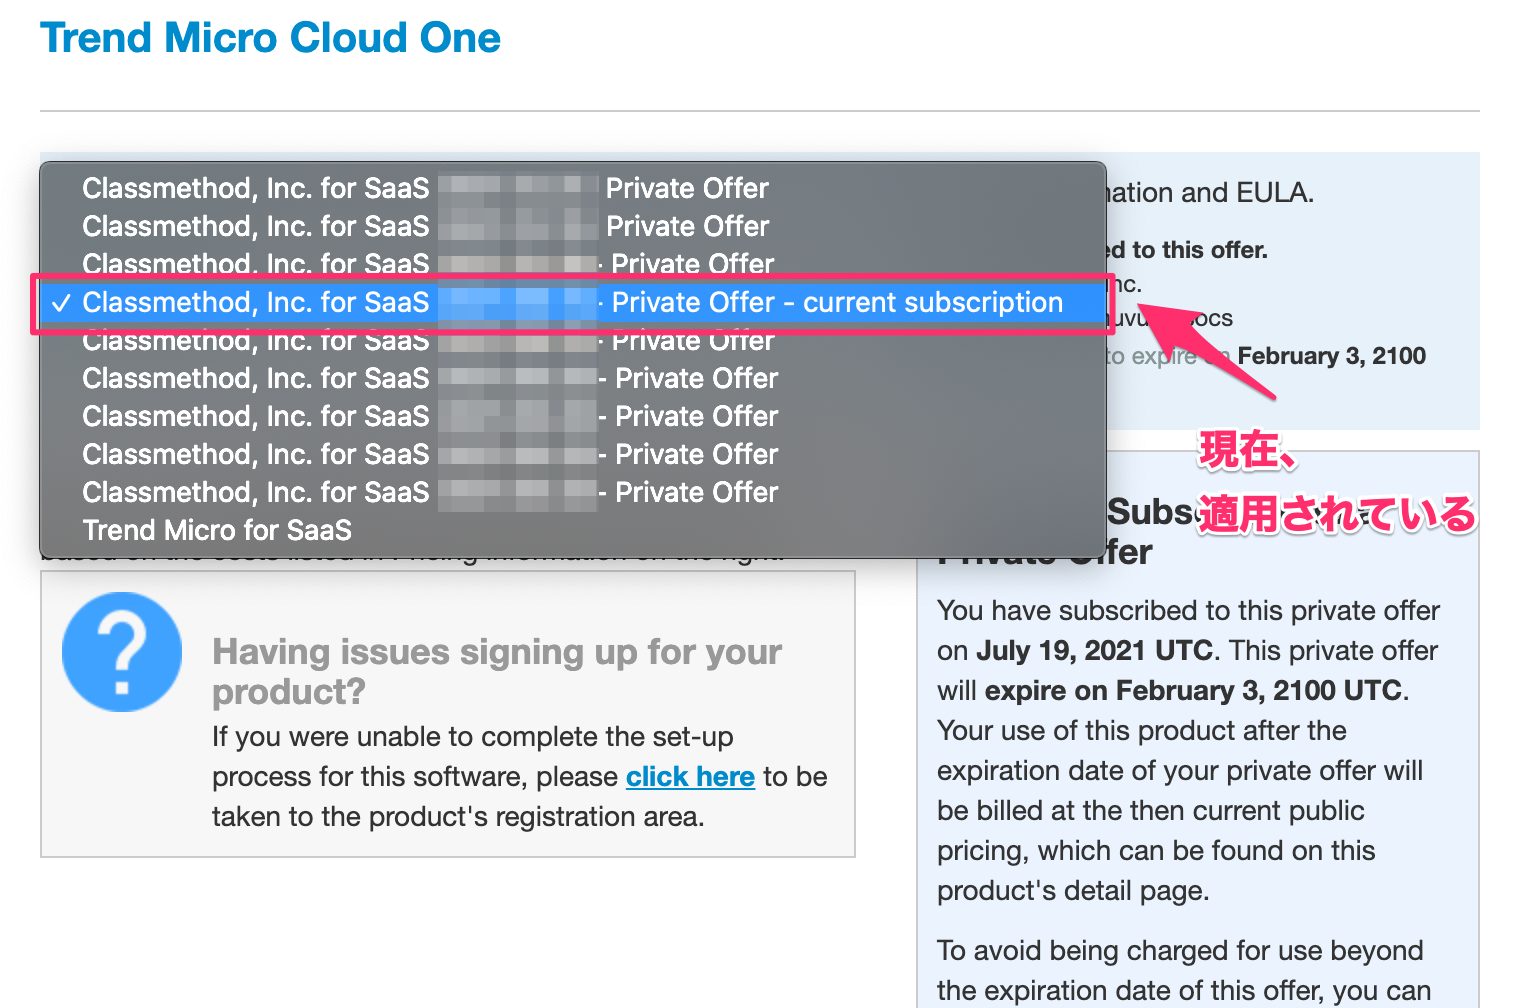Open the Trend Micro Cloud One product heading
The image size is (1516, 1008).
(x=270, y=38)
